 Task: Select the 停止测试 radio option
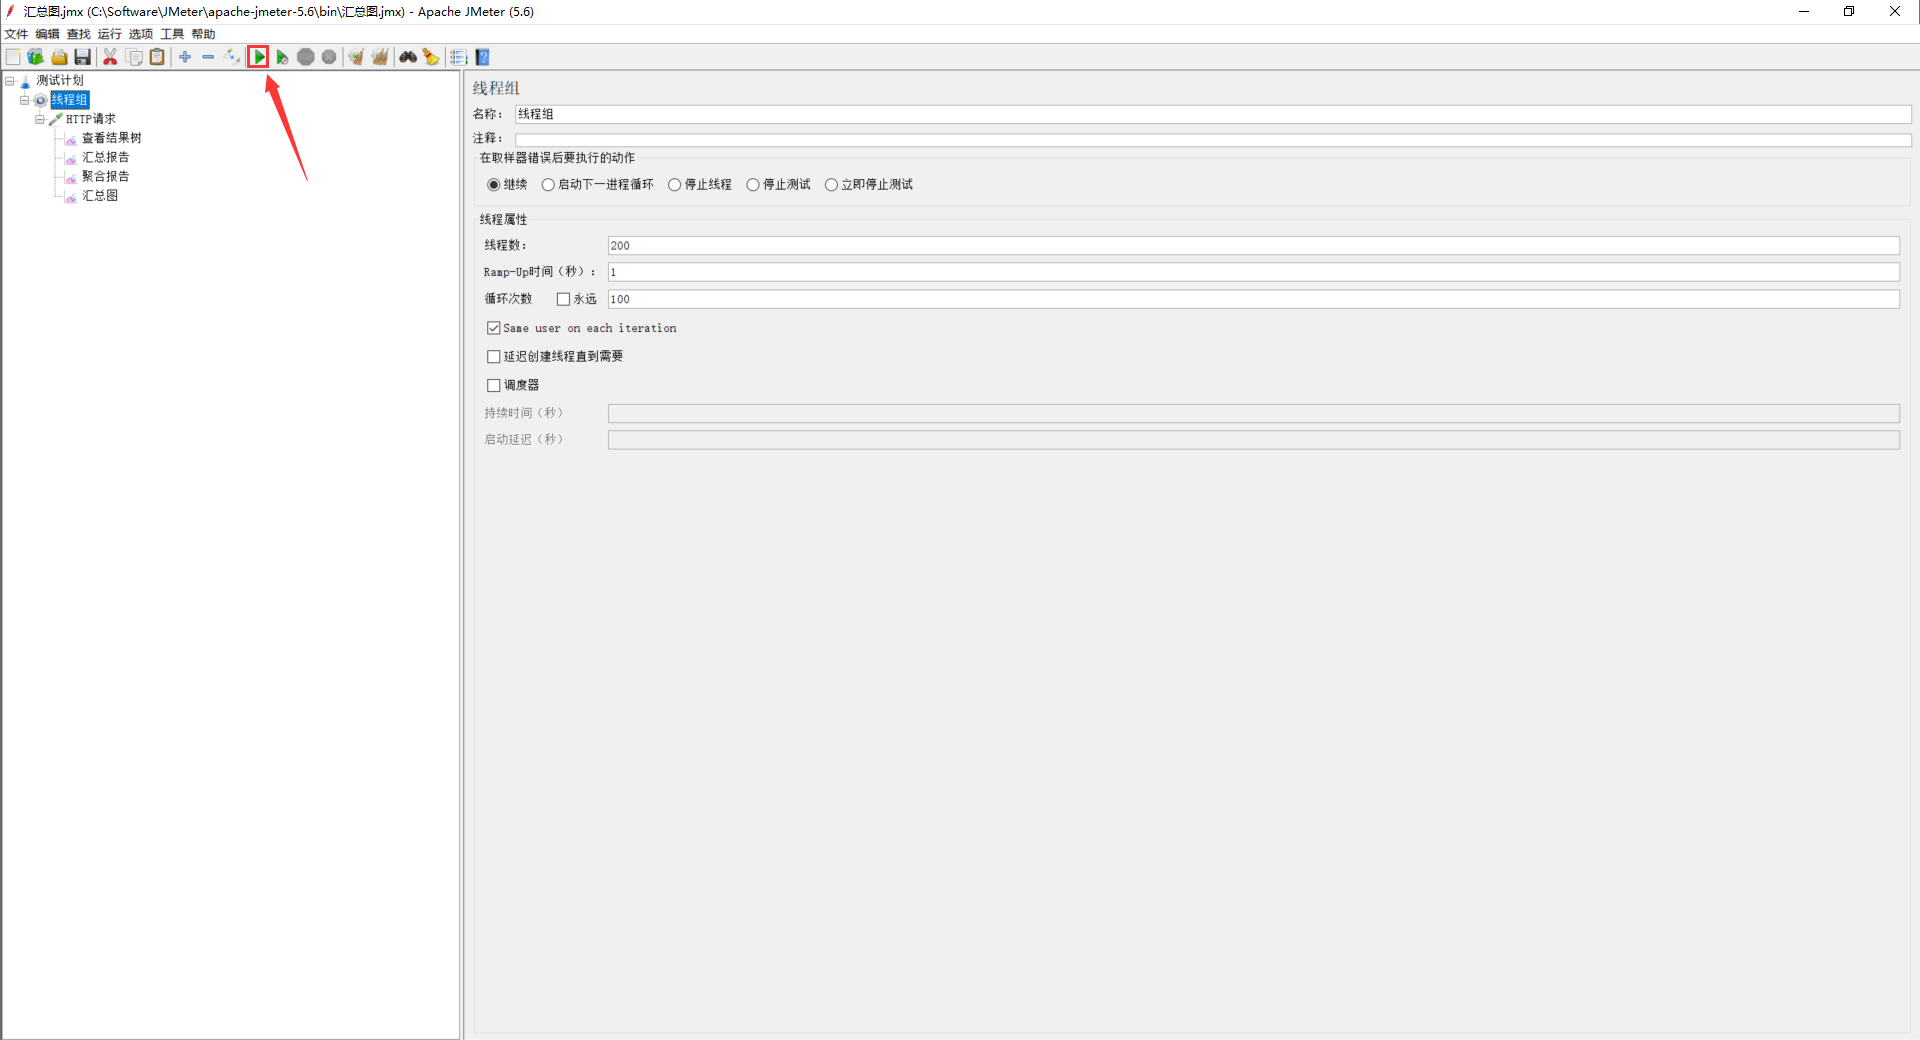point(753,185)
